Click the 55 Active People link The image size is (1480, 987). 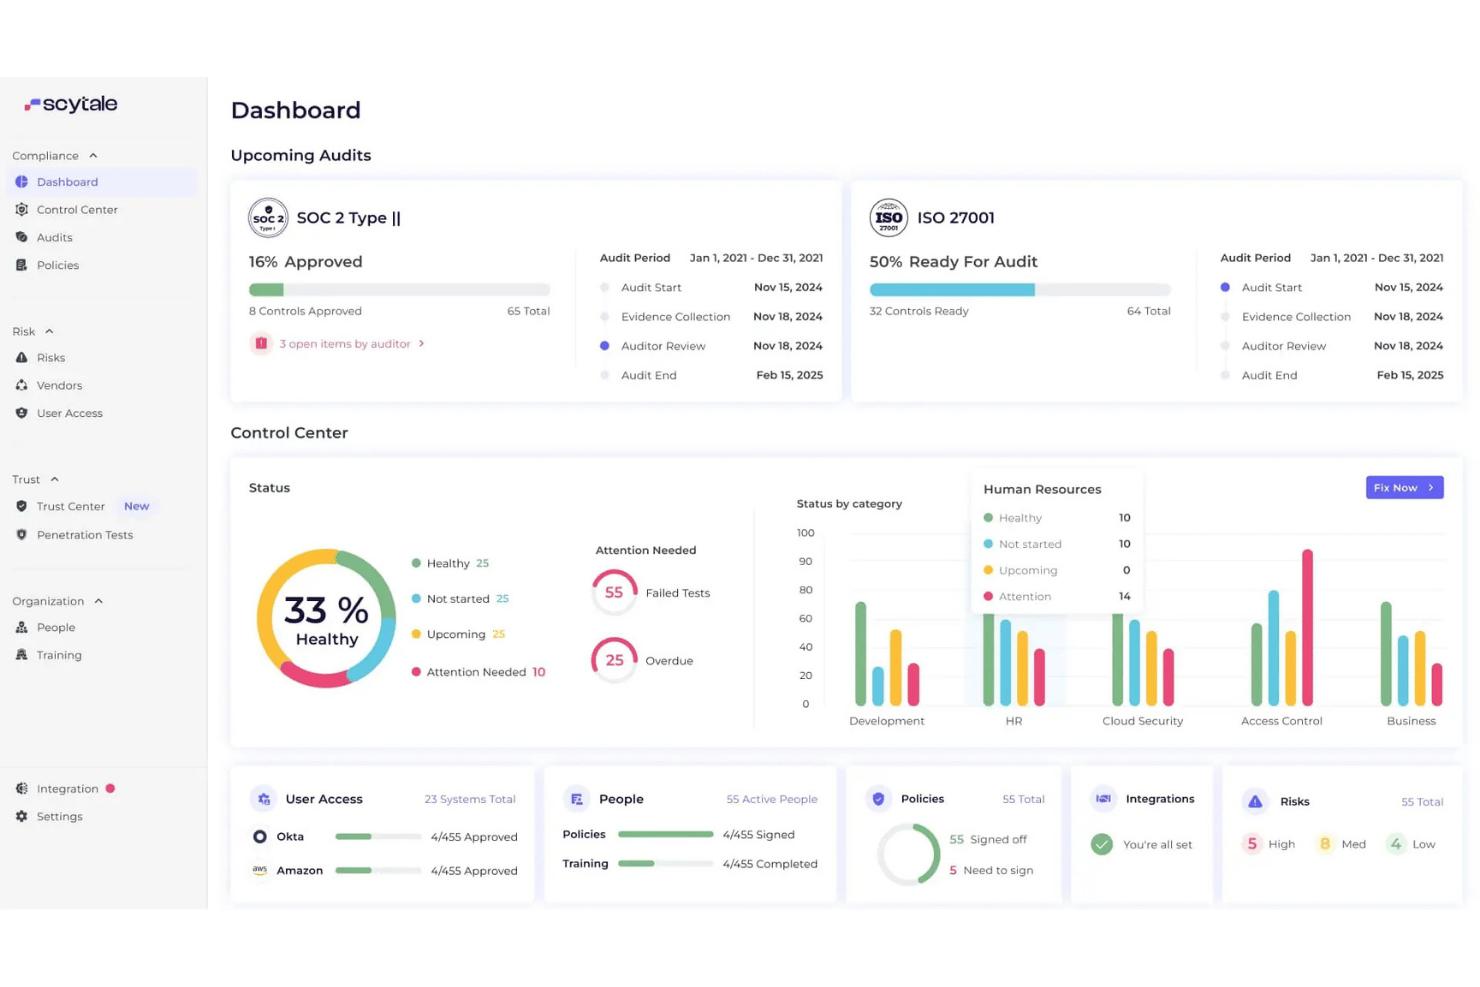click(772, 800)
